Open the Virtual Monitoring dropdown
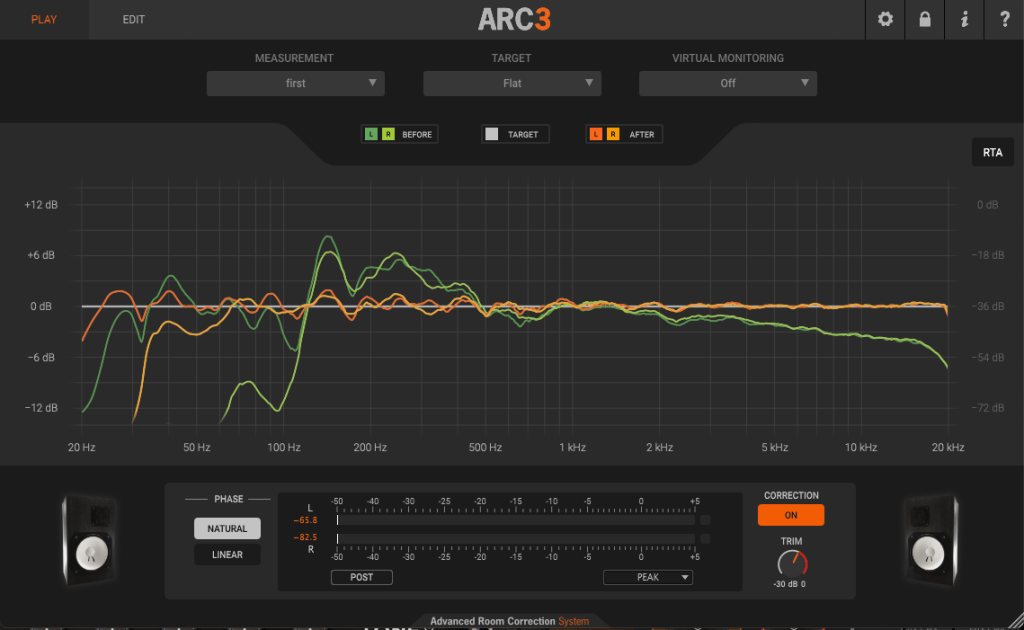 point(728,83)
